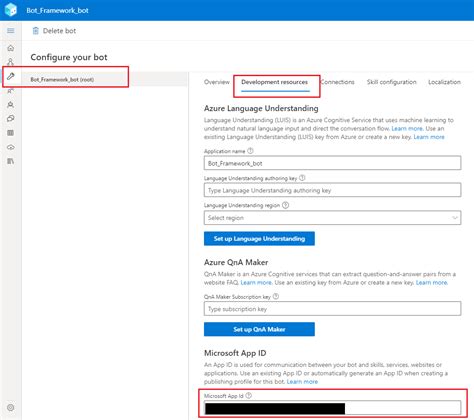Open the hamburger menu in sidebar
This screenshot has width=474, height=420.
coord(11,31)
